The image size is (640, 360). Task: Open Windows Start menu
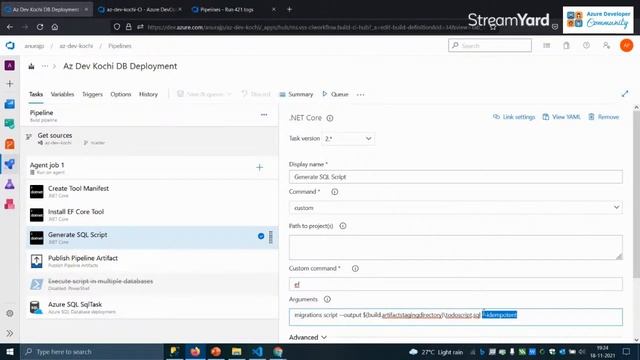[x=10, y=351]
